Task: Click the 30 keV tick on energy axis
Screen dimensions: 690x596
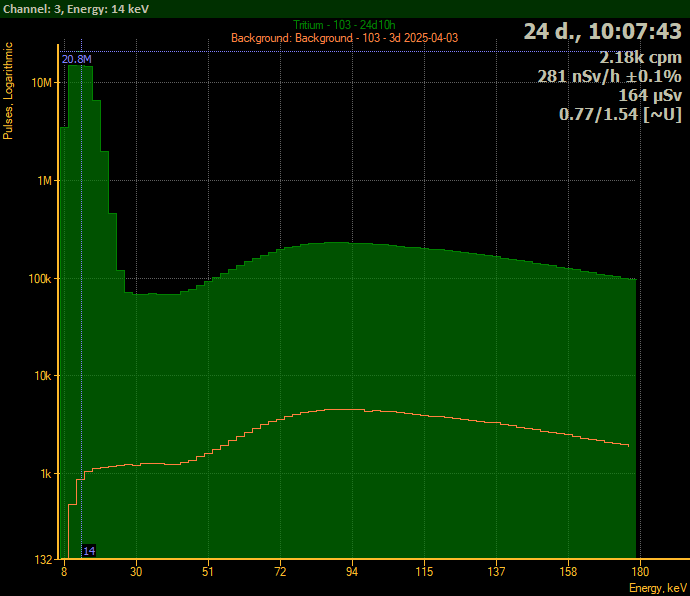Action: tap(136, 572)
